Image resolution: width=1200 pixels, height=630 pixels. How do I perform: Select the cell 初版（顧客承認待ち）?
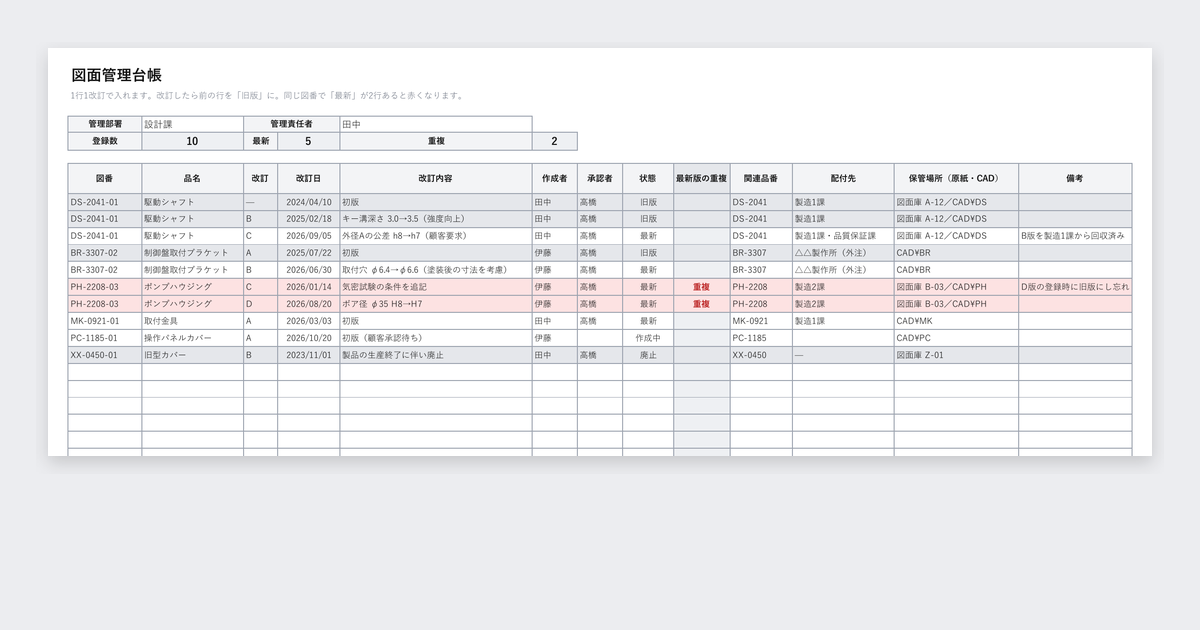436,338
